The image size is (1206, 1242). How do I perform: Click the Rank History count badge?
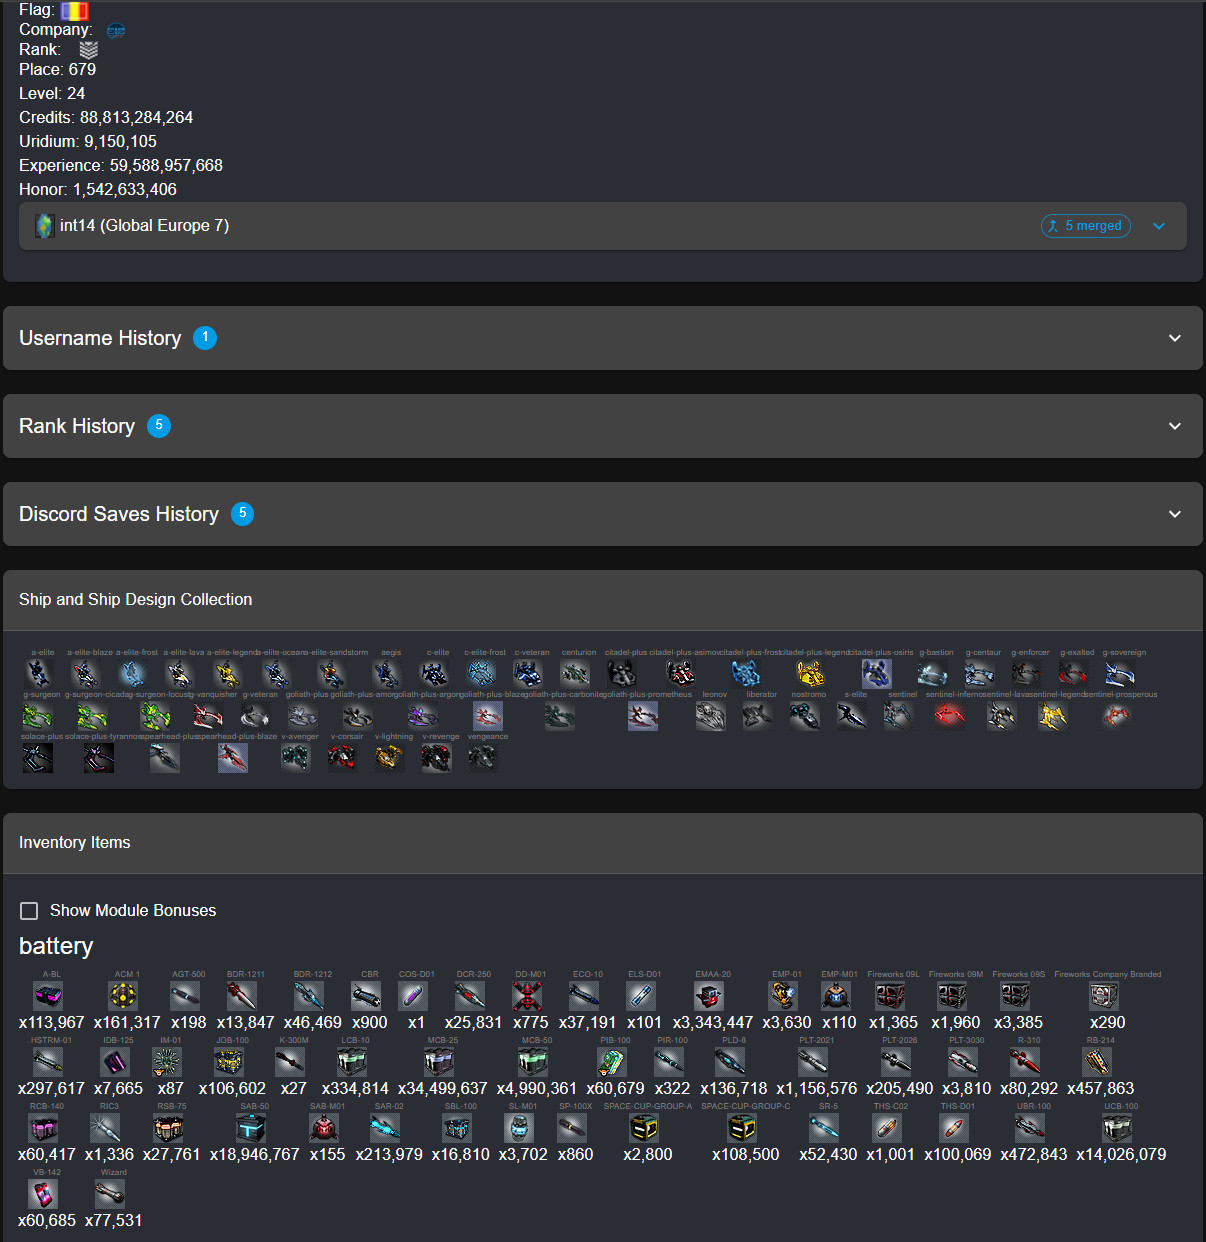click(159, 426)
